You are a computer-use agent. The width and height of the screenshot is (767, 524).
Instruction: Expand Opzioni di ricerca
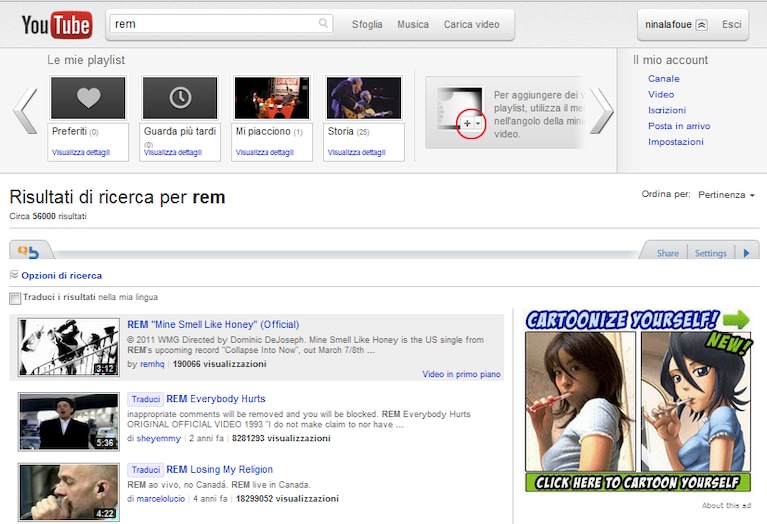[x=62, y=275]
